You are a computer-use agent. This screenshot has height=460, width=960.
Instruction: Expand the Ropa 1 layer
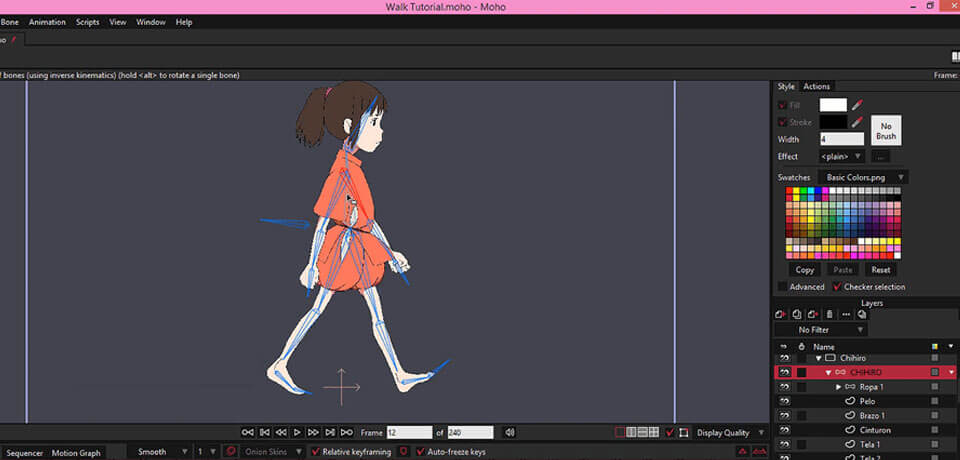(x=839, y=387)
